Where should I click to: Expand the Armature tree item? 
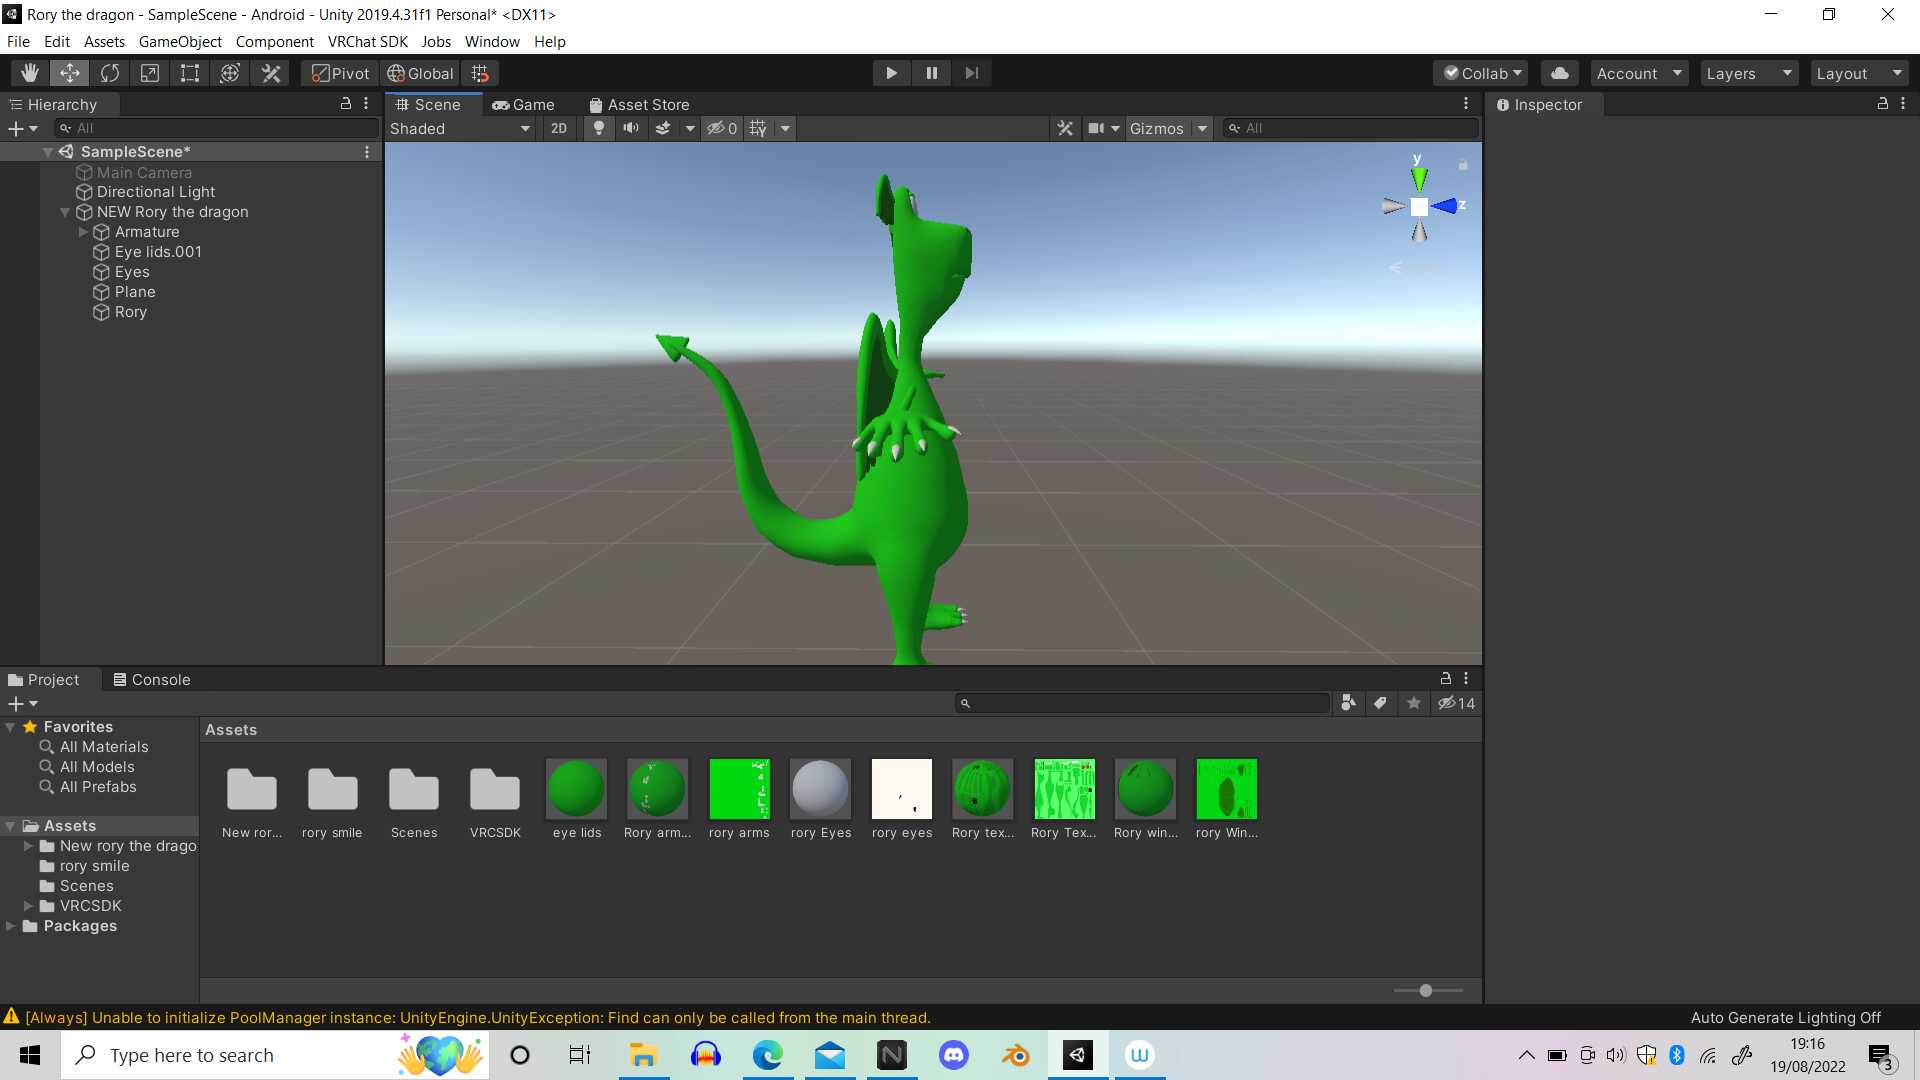coord(83,232)
